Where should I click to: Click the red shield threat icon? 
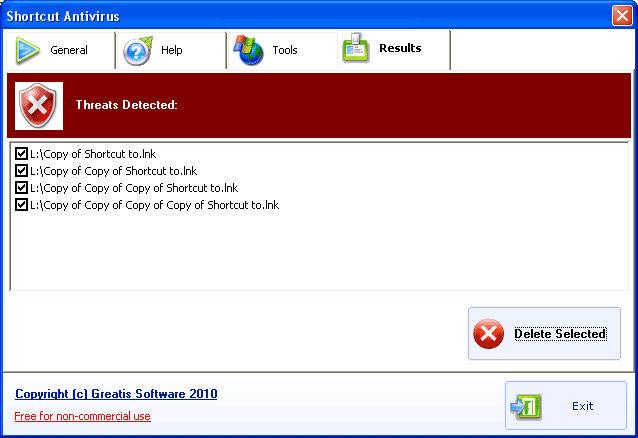40,105
